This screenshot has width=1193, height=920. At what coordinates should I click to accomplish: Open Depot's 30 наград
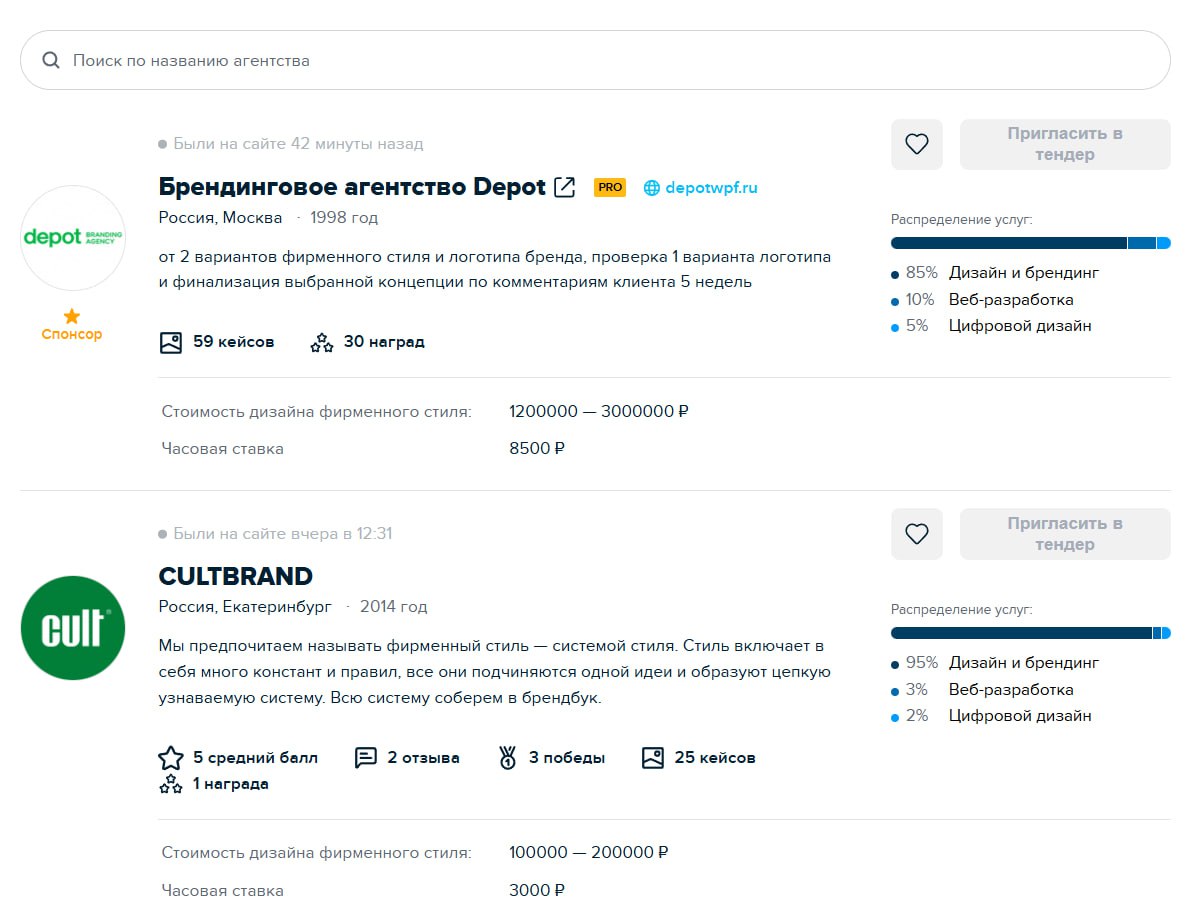click(384, 342)
